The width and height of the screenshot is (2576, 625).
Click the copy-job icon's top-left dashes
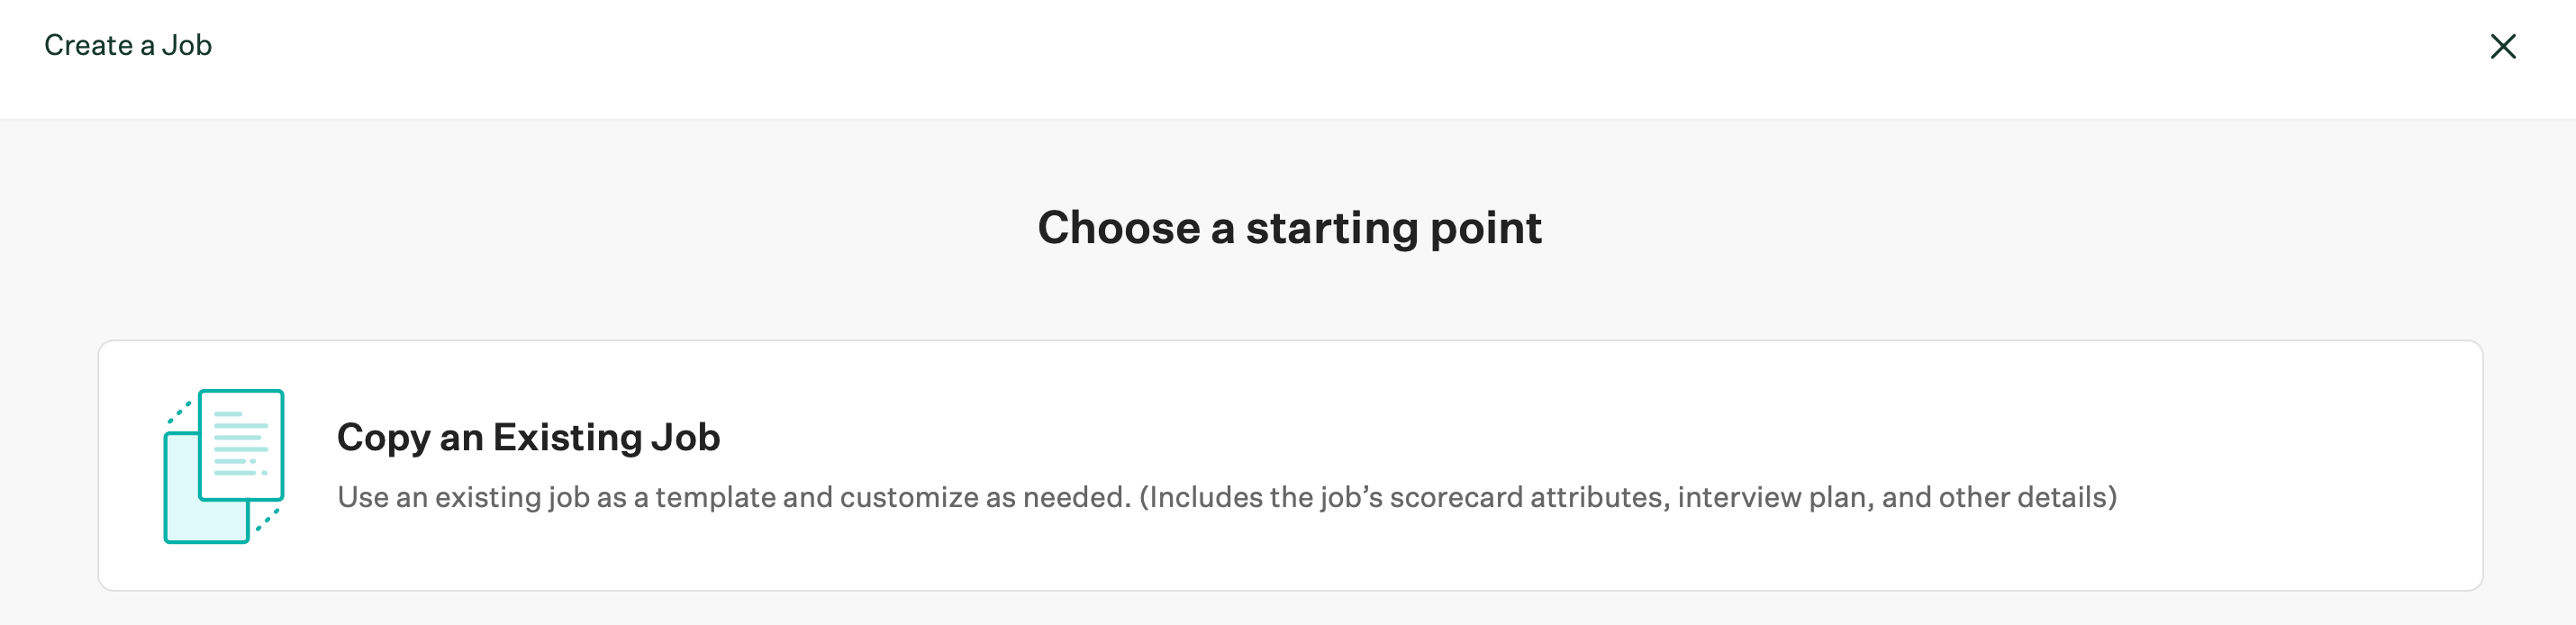coord(180,410)
